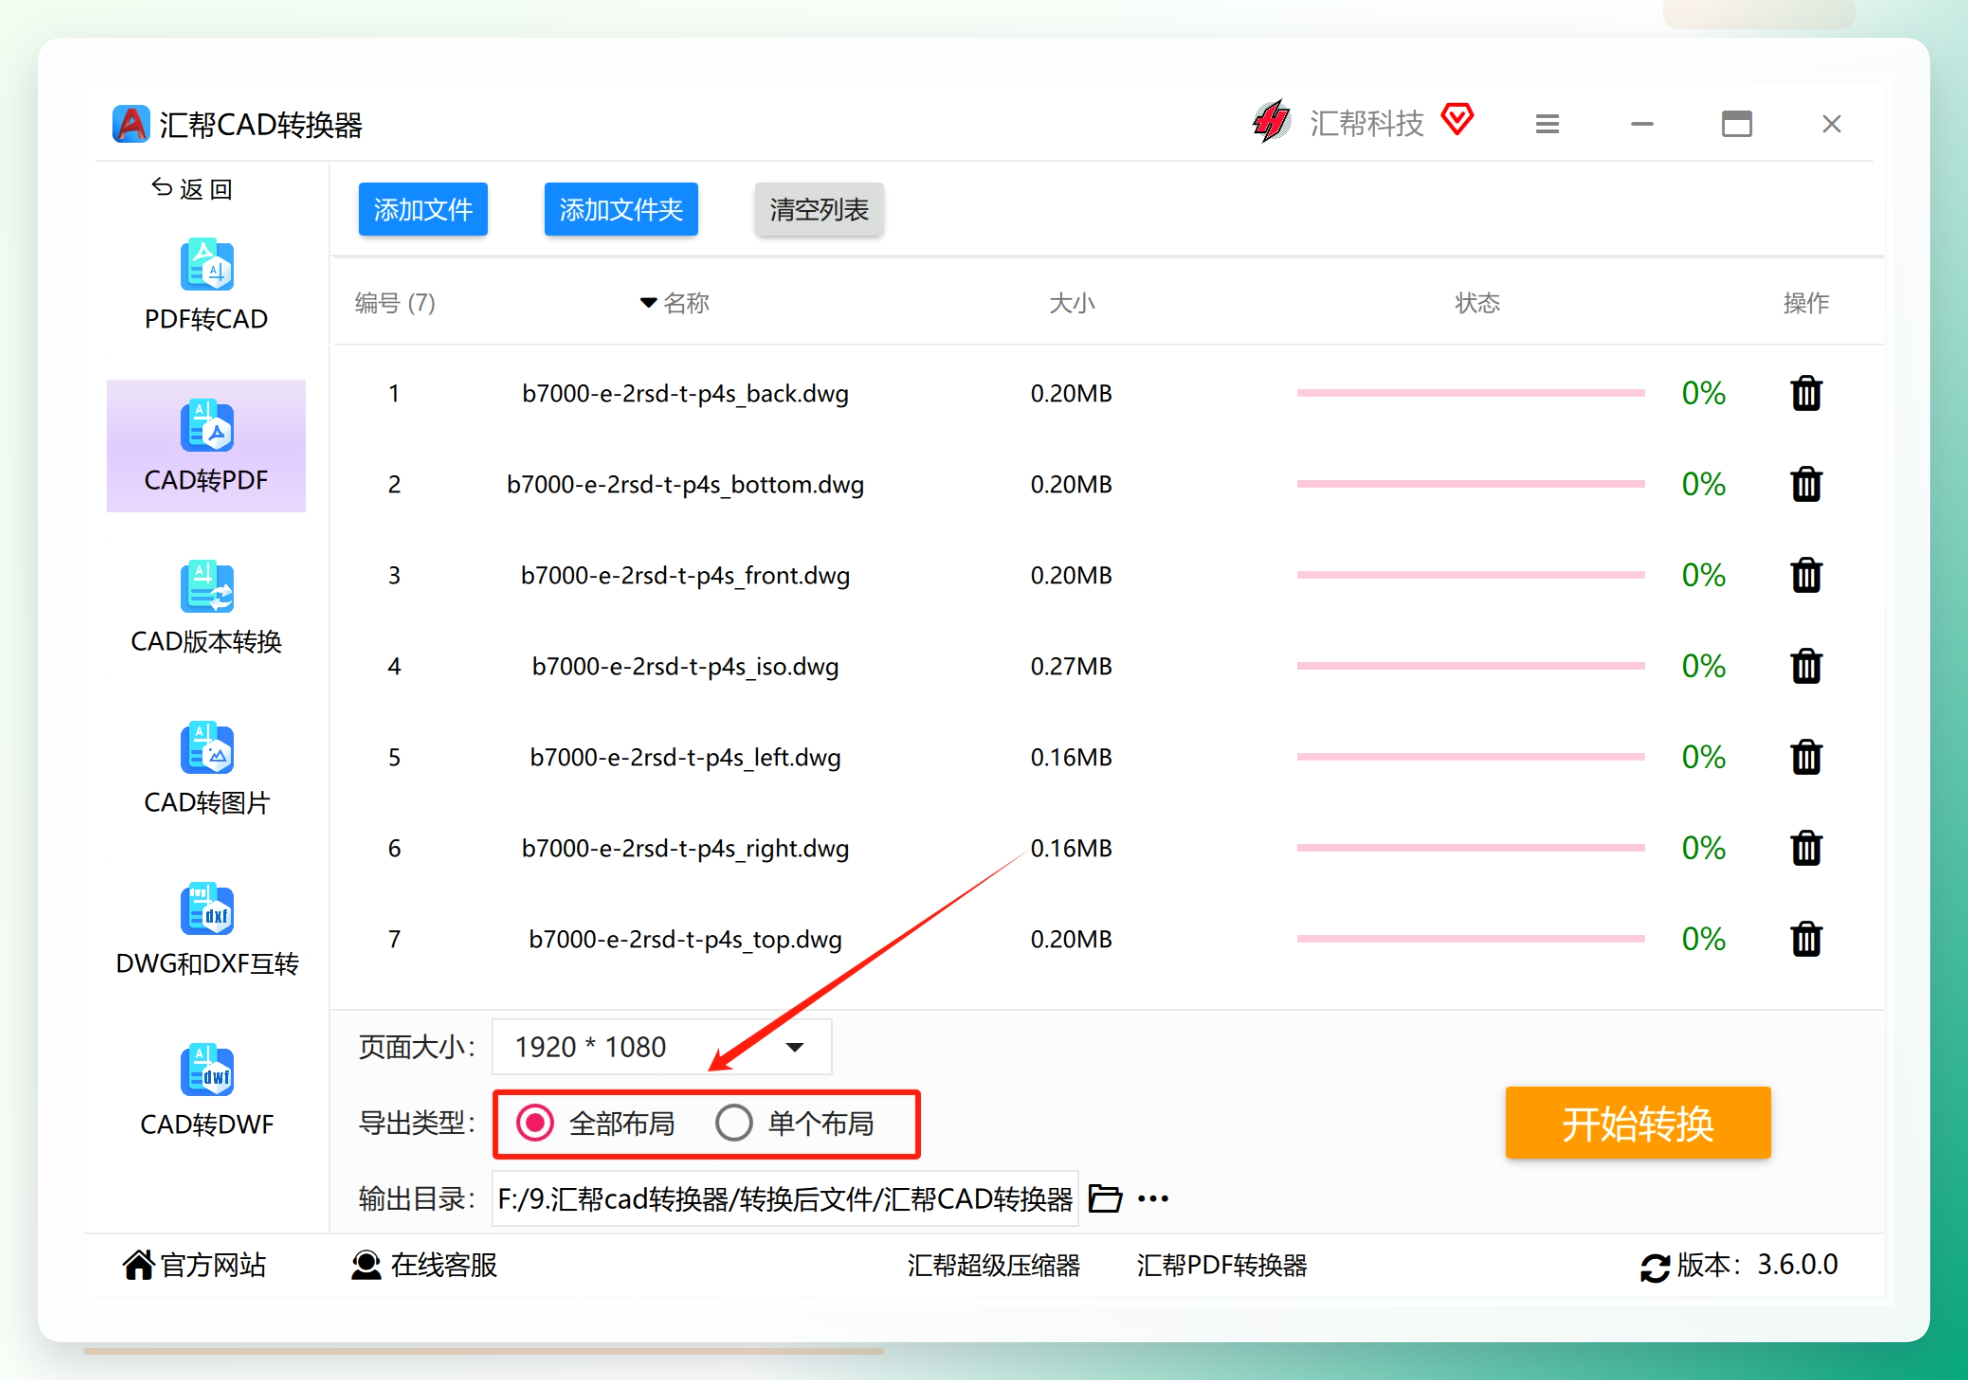This screenshot has height=1380, width=1968.
Task: Check for updates via the refresh icon
Action: point(1654,1267)
